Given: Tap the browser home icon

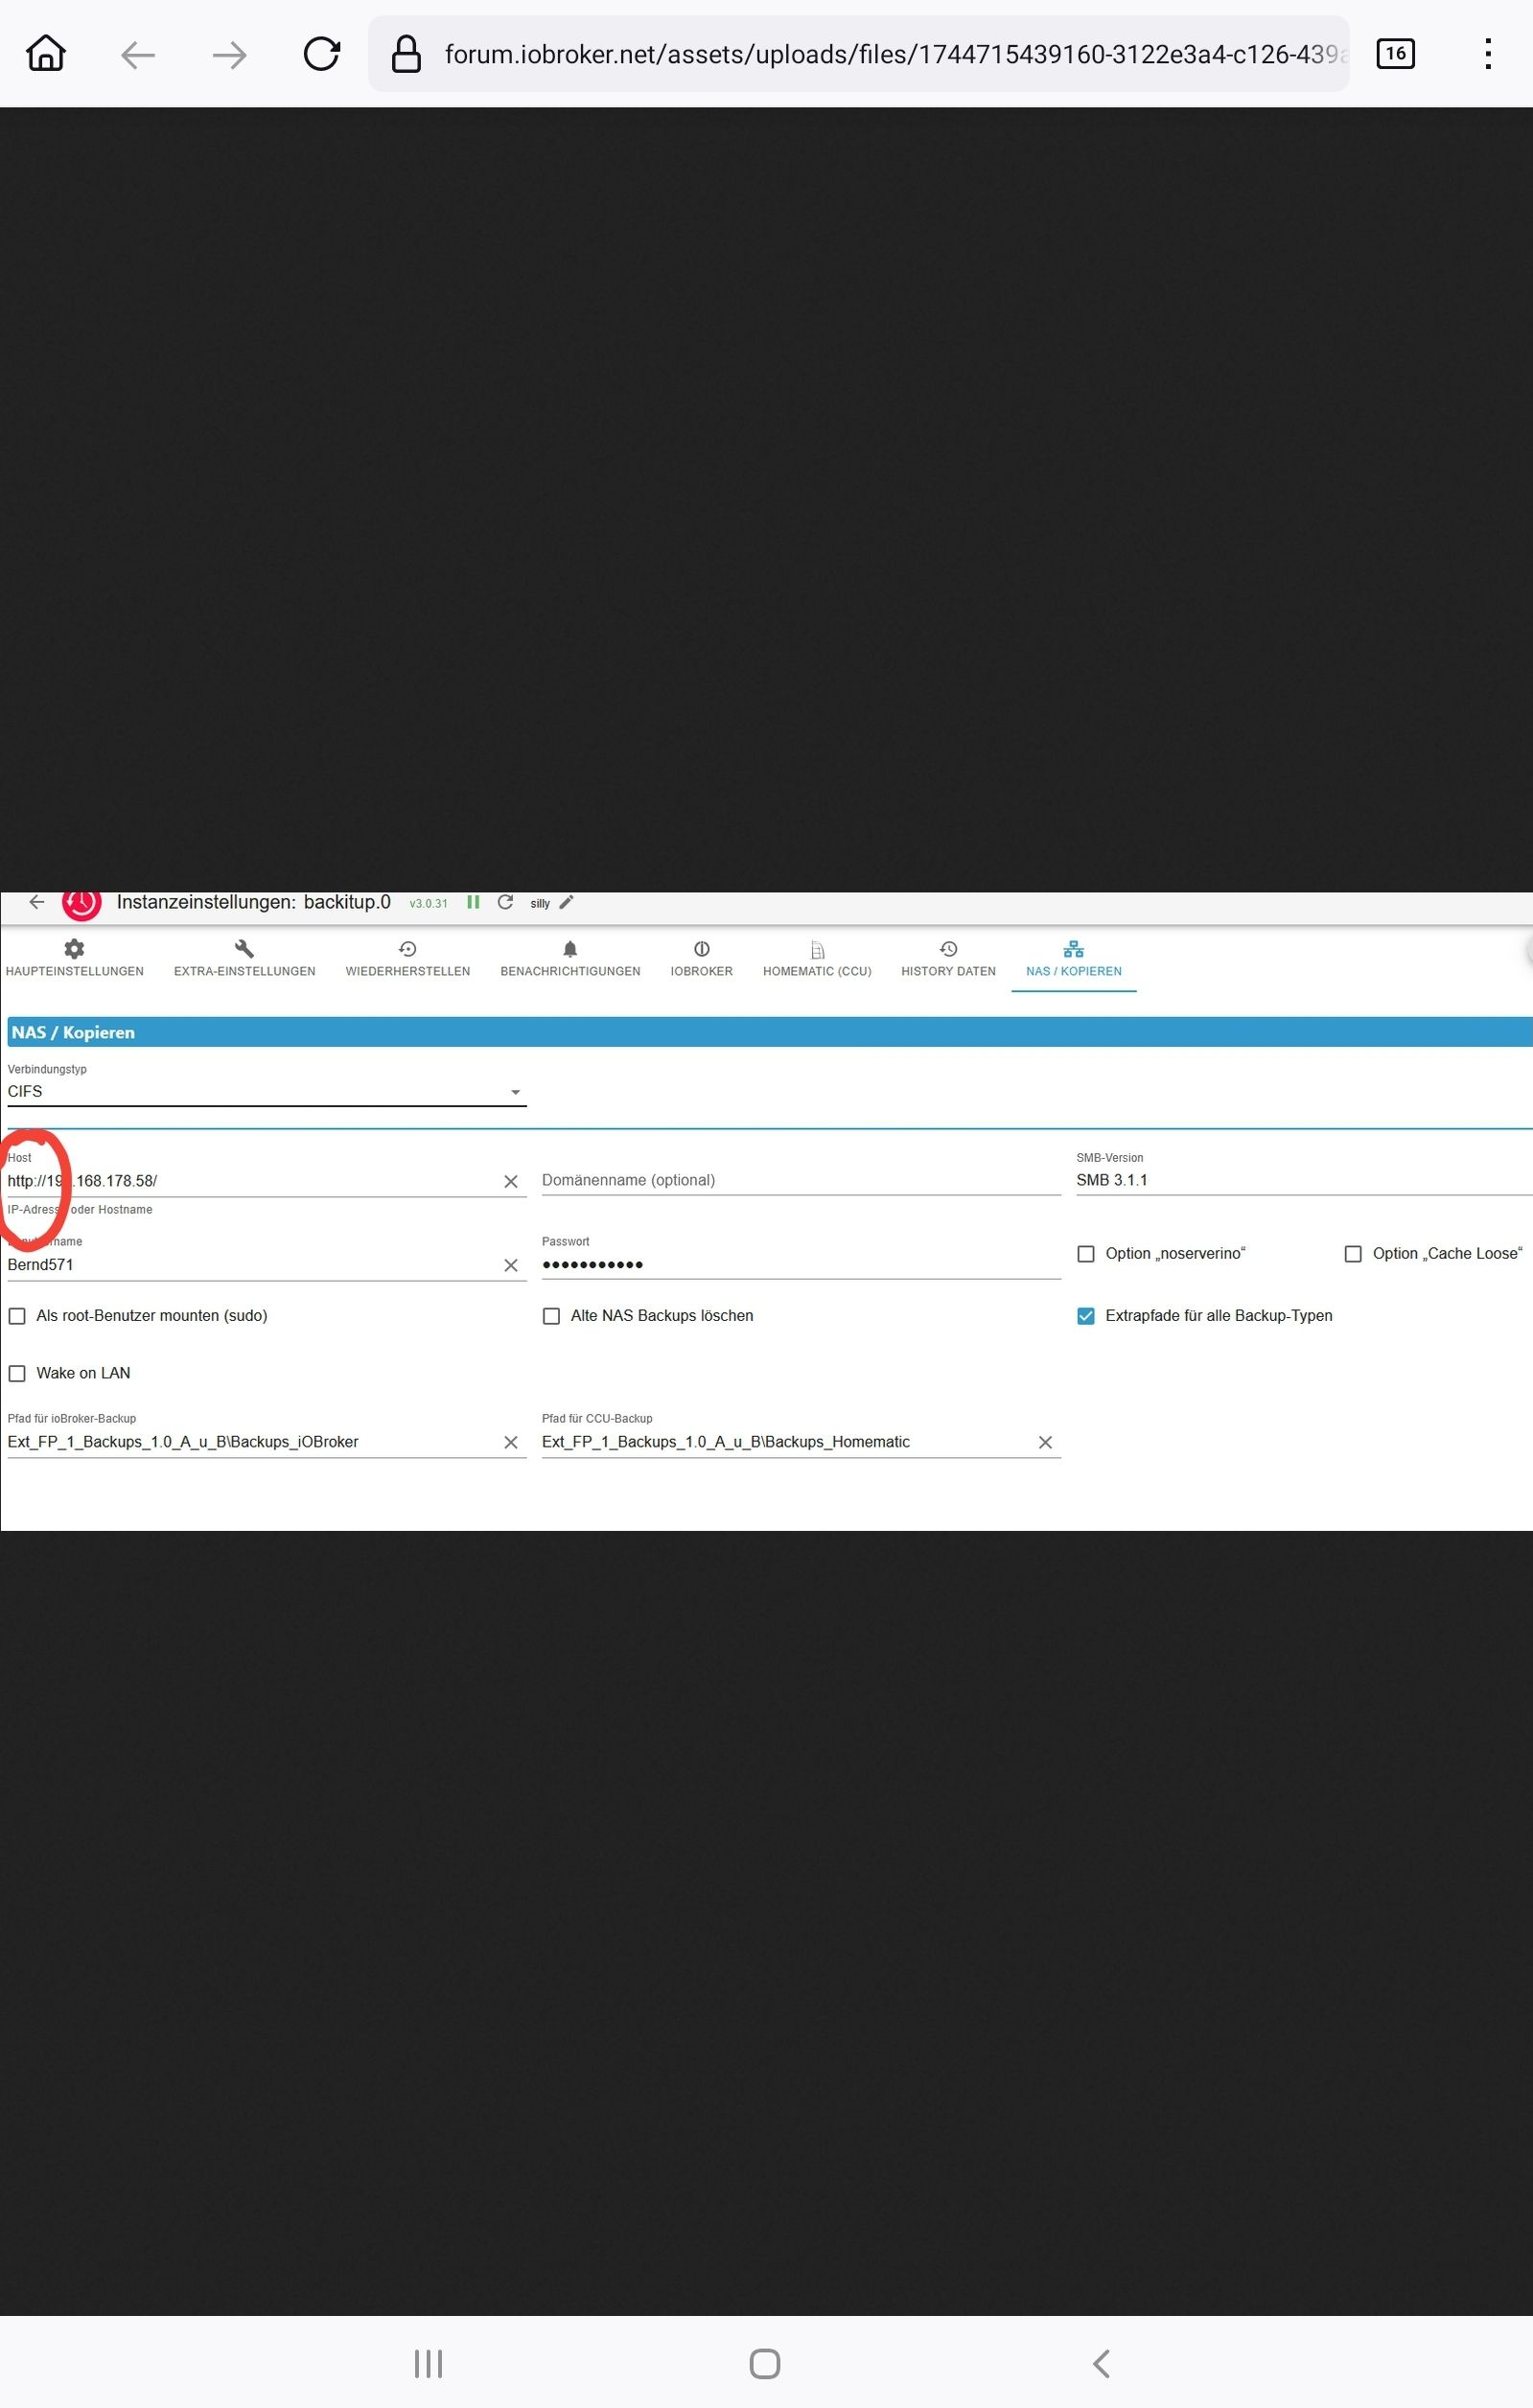Looking at the screenshot, I should [x=46, y=54].
